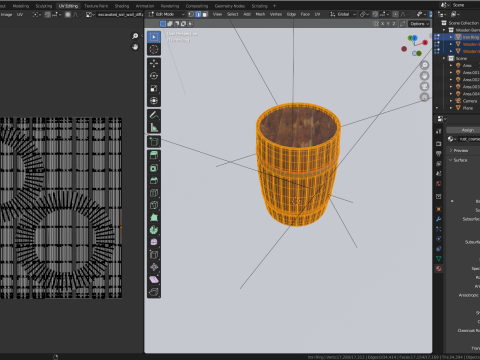Image resolution: width=480 pixels, height=360 pixels.
Task: Enable face select mode
Action: tap(205, 14)
